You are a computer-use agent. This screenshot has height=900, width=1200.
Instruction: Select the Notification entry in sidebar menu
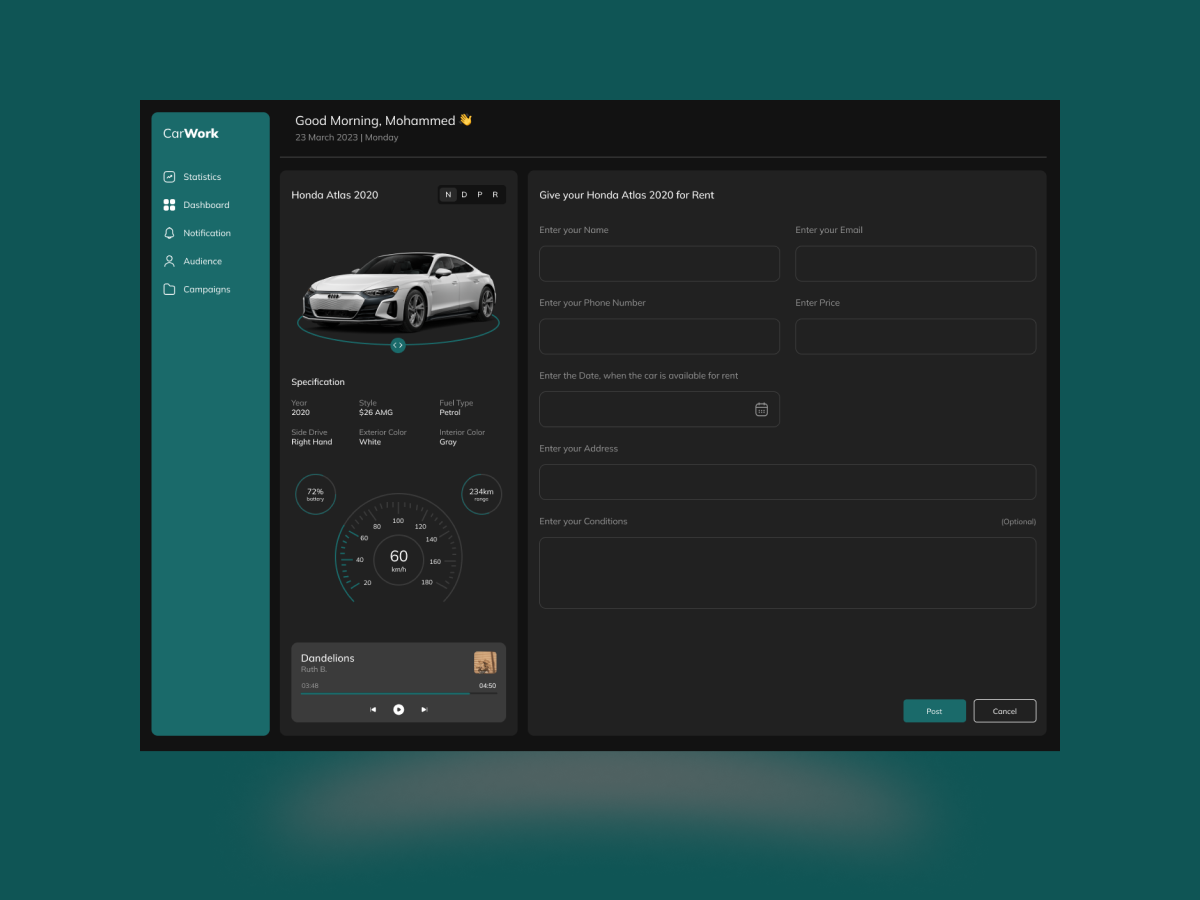click(204, 232)
